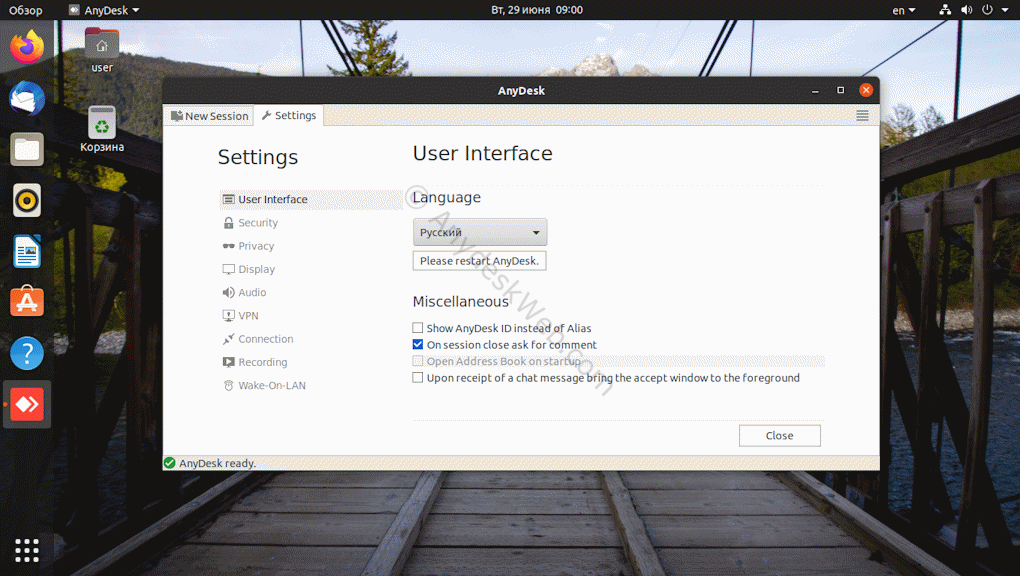Open the AnyDesk app menu in top bar
Image resolution: width=1020 pixels, height=576 pixels.
104,10
